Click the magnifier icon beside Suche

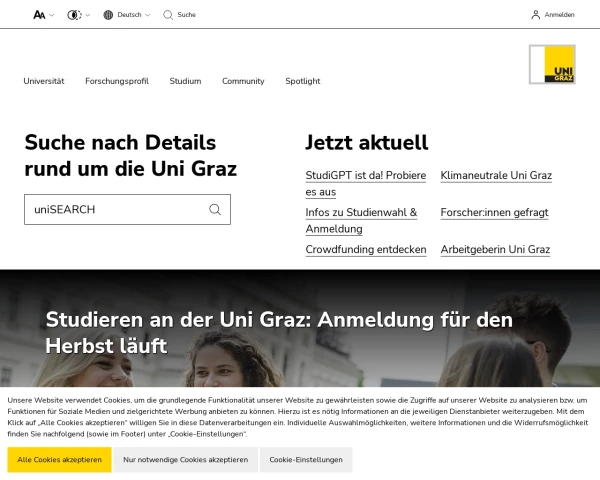click(x=168, y=15)
